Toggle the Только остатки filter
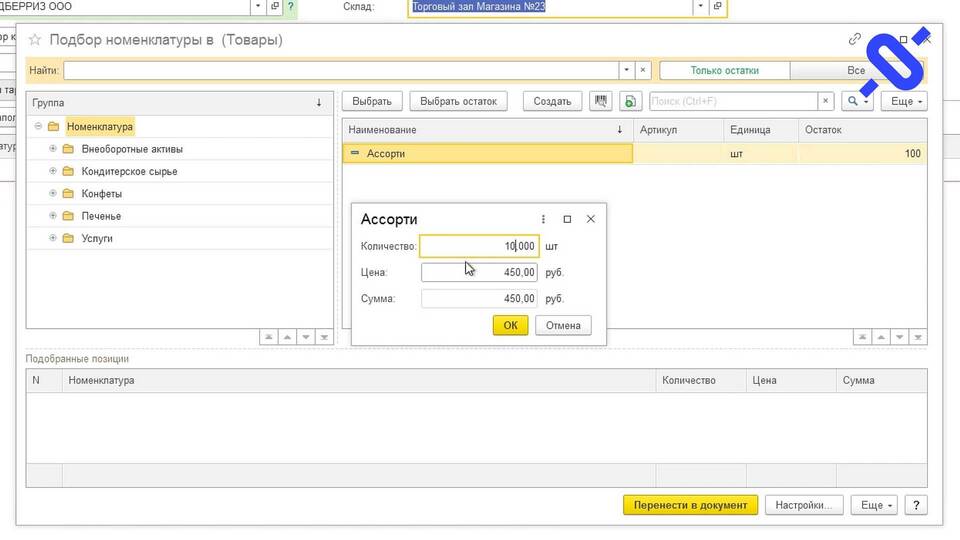Viewport: 960px width, 540px height. pos(724,71)
